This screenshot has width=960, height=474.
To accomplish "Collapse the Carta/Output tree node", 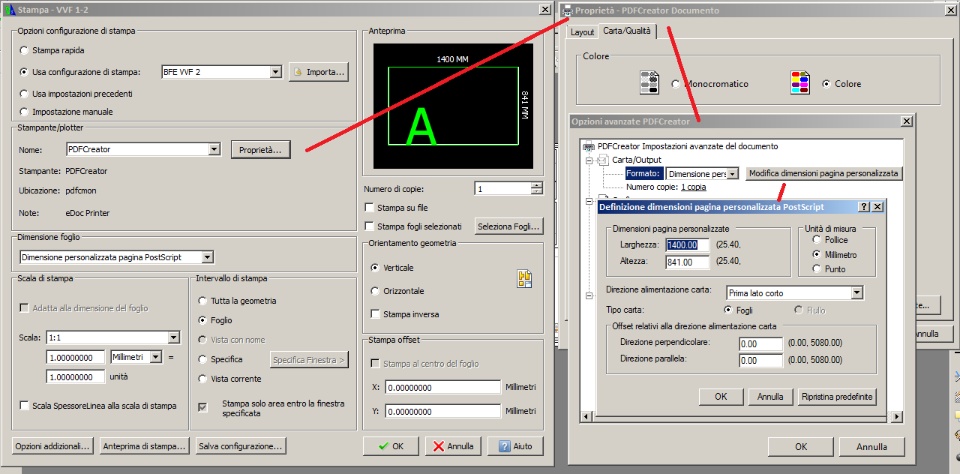I will tap(590, 160).
